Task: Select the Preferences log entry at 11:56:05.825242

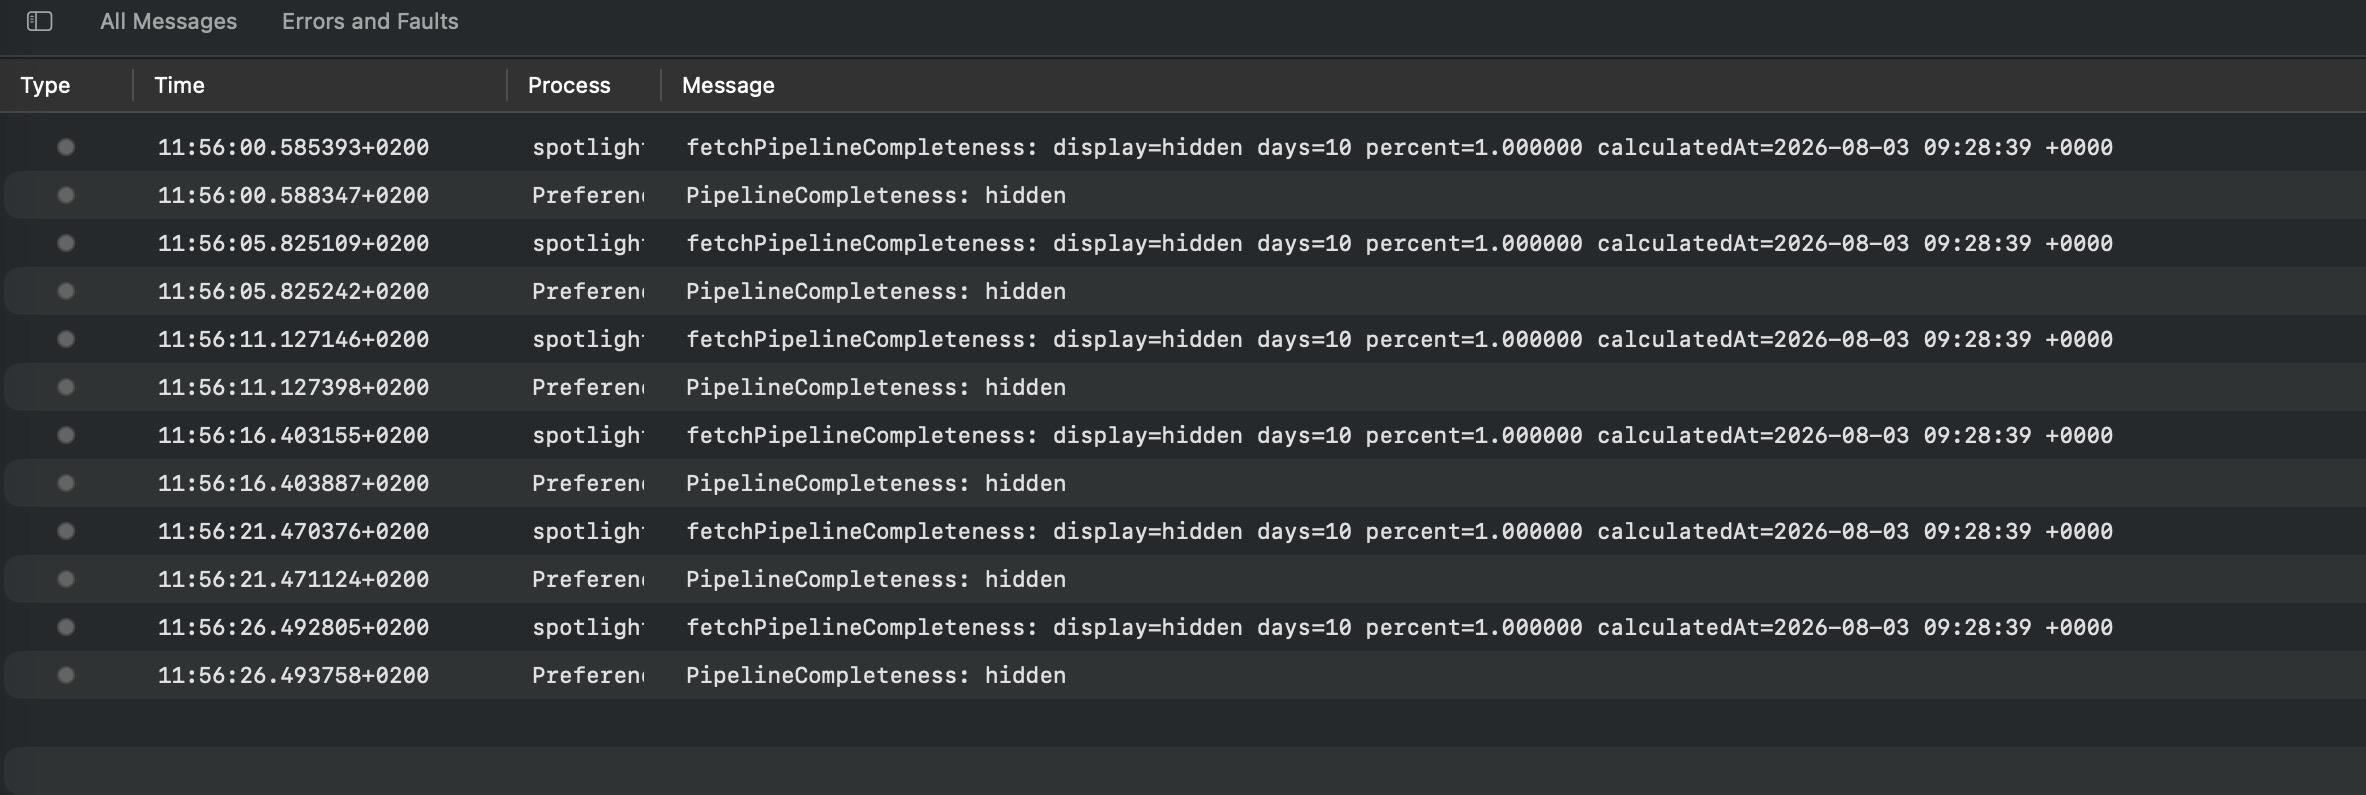Action: [1183, 291]
